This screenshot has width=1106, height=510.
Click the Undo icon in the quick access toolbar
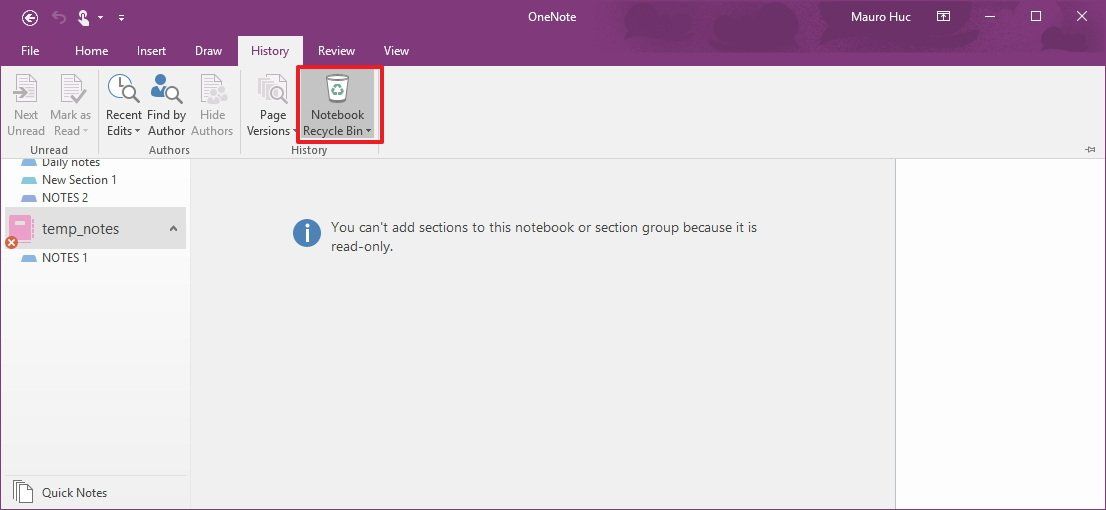point(59,17)
